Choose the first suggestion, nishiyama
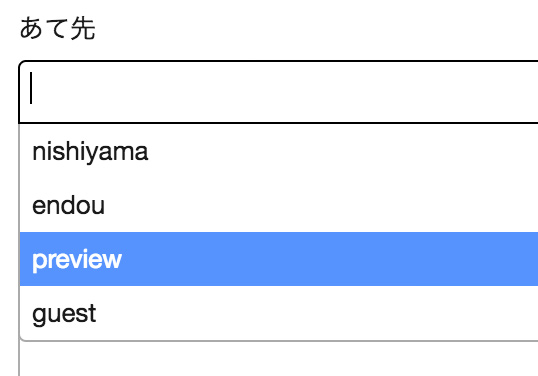 click(279, 151)
